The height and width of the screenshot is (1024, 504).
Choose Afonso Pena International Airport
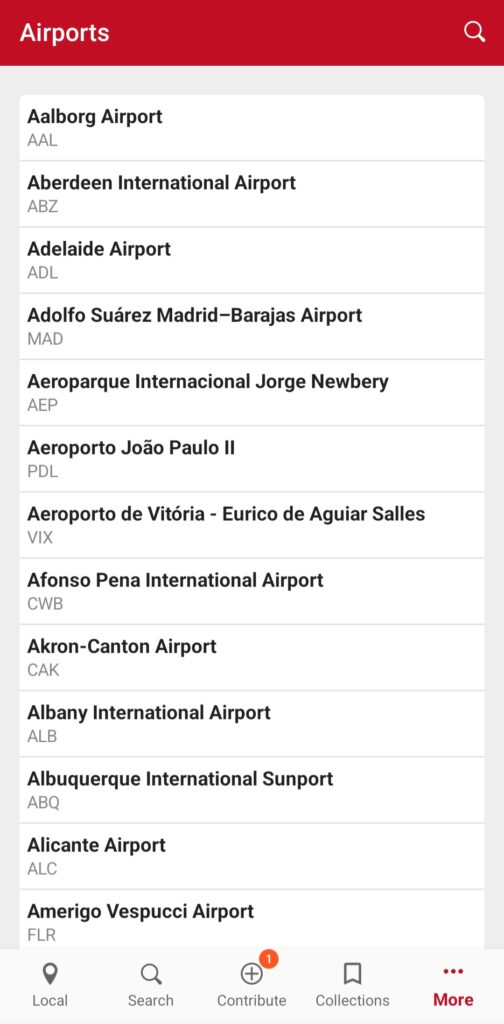(x=252, y=592)
